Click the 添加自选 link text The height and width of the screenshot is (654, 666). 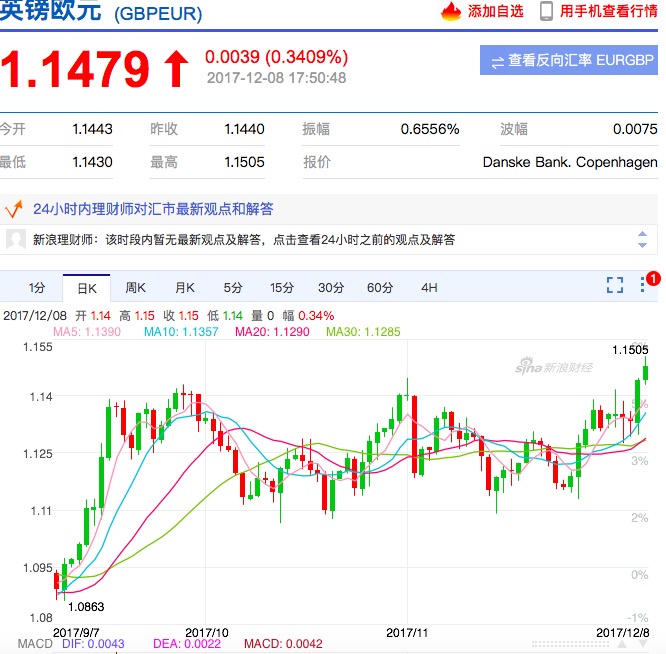click(495, 12)
